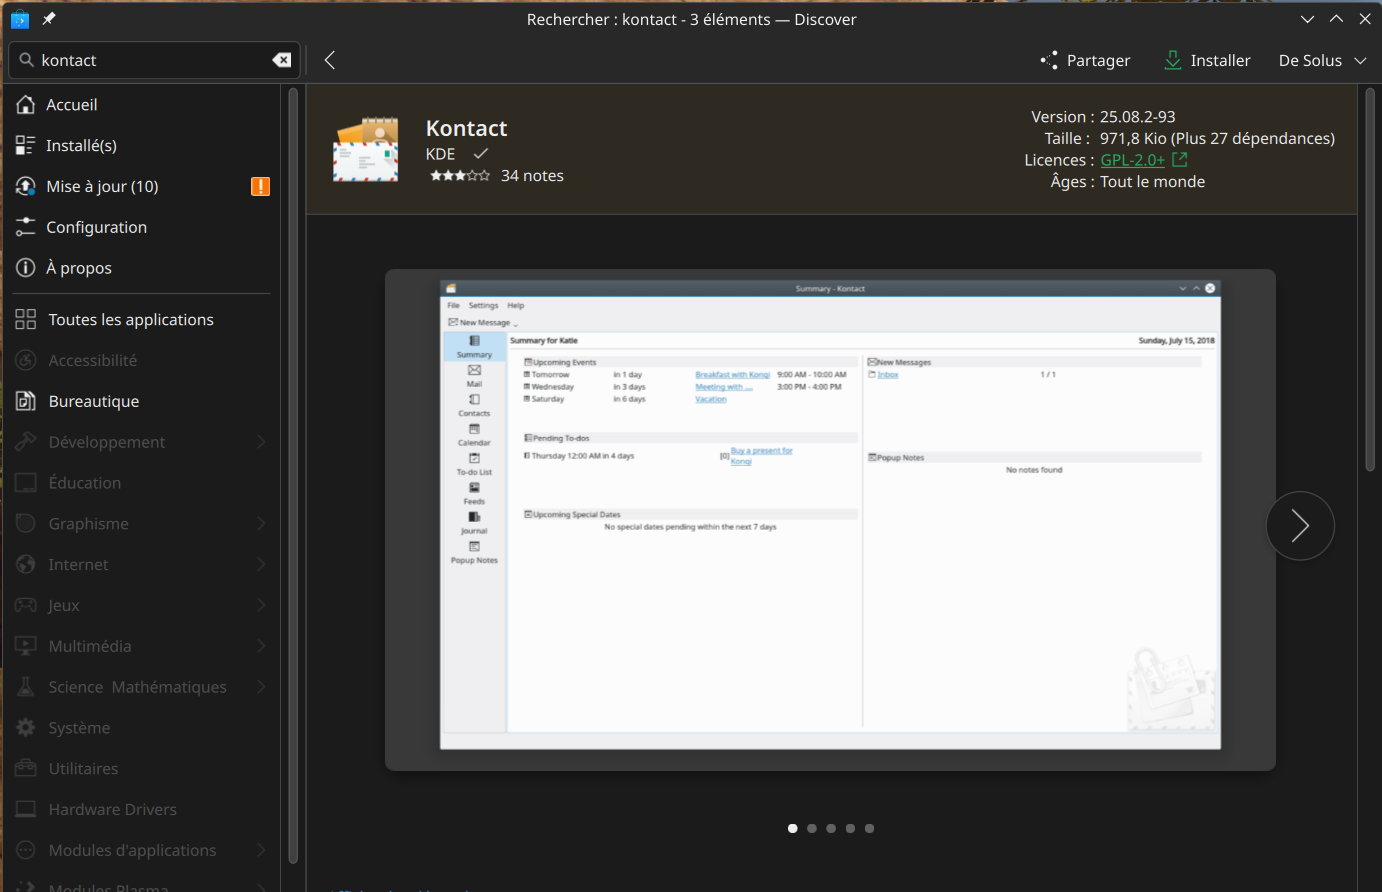
Task: Expand the Développement category chevron
Action: (x=261, y=442)
